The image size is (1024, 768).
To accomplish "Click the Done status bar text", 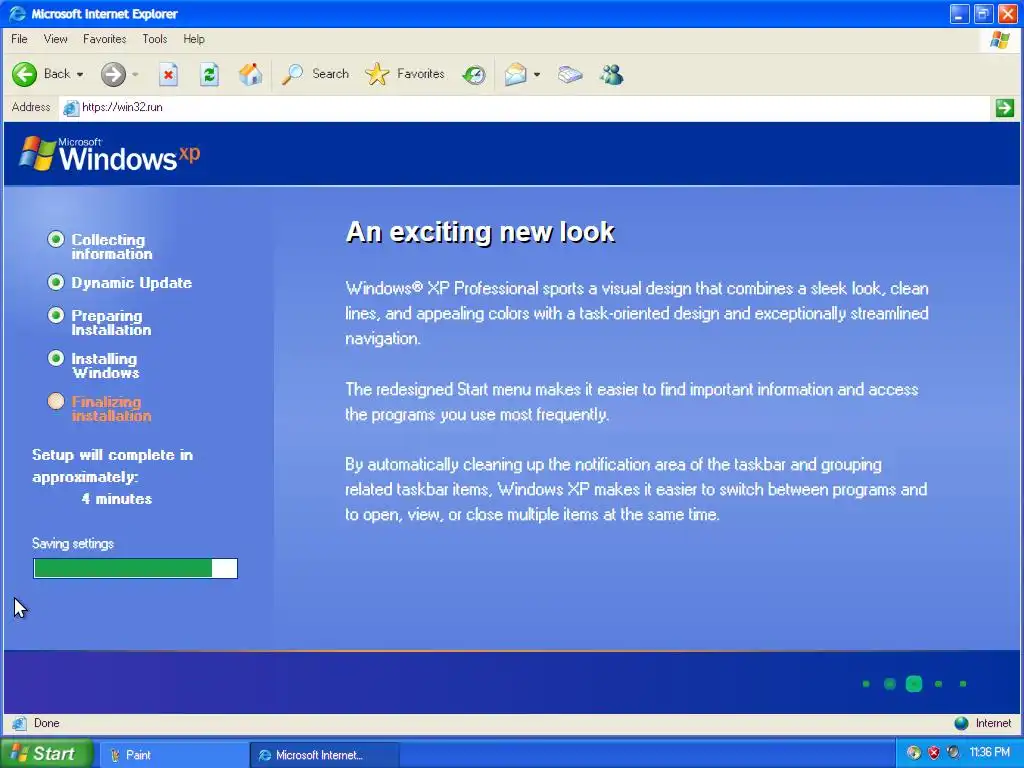I will [x=46, y=723].
